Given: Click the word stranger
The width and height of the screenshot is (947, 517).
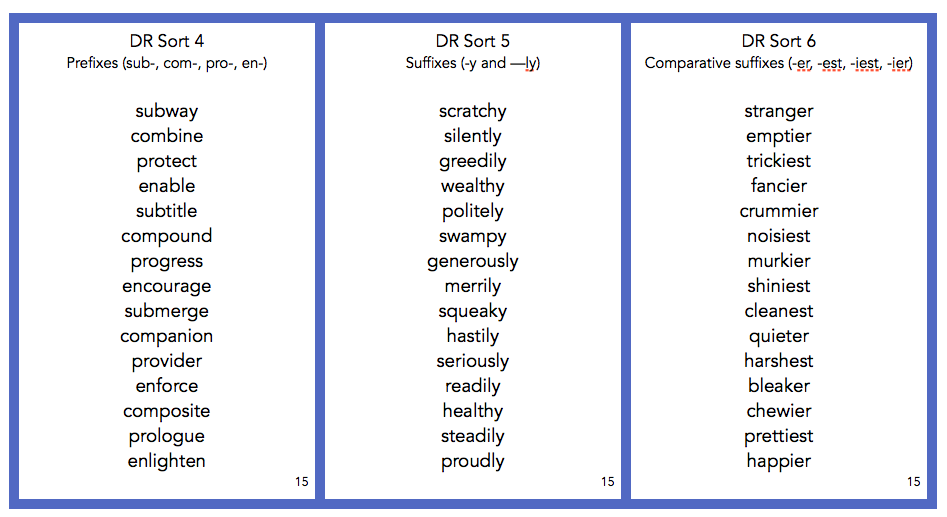Looking at the screenshot, I should [x=779, y=111].
